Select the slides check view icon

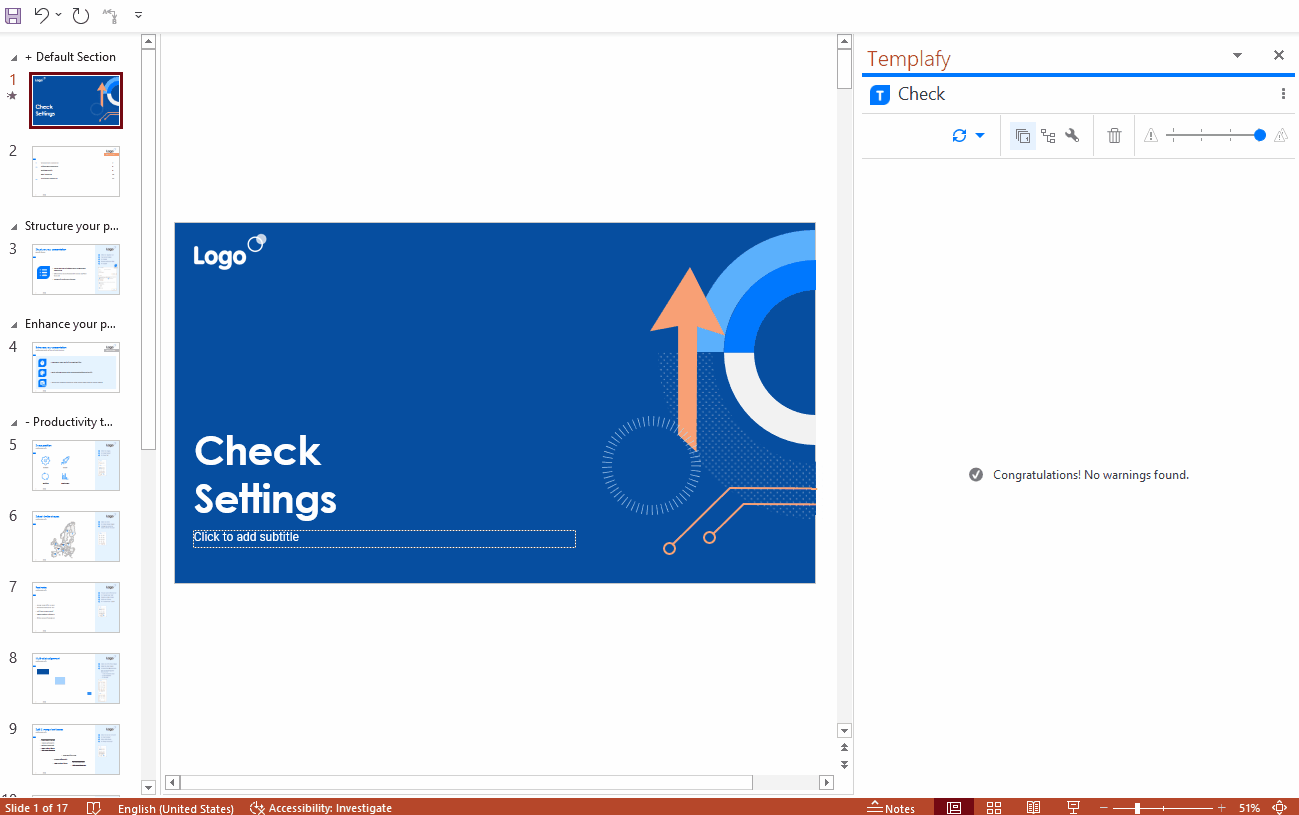[x=1022, y=135]
